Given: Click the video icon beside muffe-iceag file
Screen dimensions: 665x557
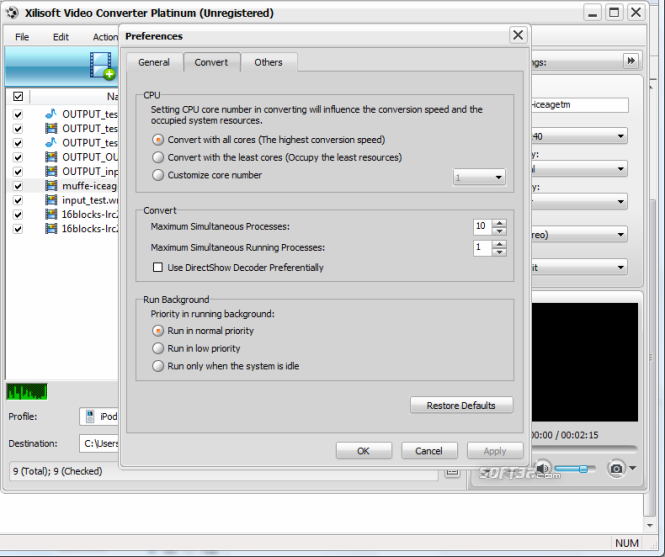Looking at the screenshot, I should 51,185.
